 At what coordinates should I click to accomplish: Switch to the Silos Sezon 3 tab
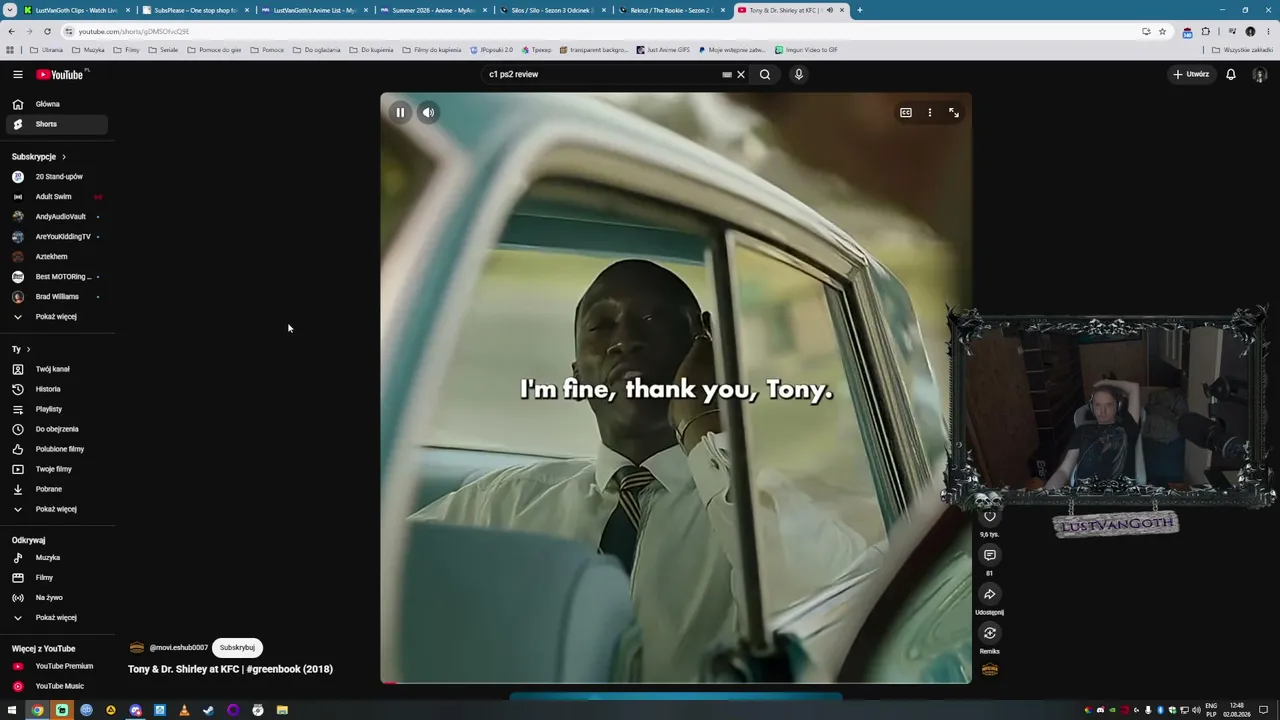click(x=552, y=10)
